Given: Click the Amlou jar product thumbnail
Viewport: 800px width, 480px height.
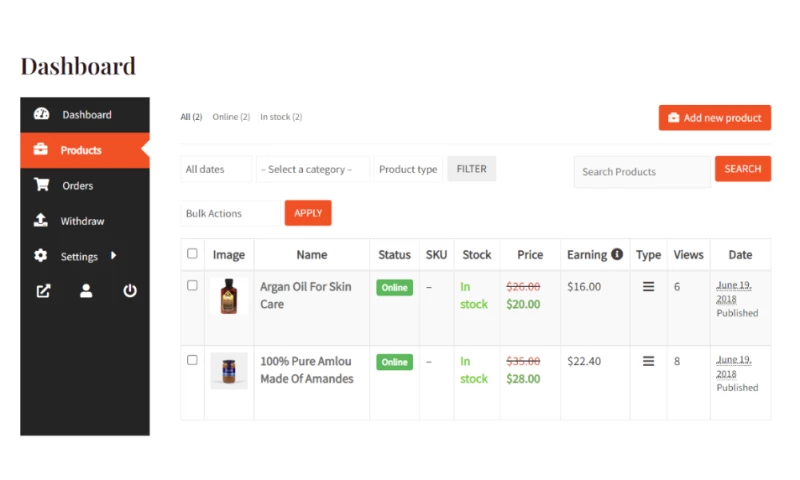Looking at the screenshot, I should point(229,371).
